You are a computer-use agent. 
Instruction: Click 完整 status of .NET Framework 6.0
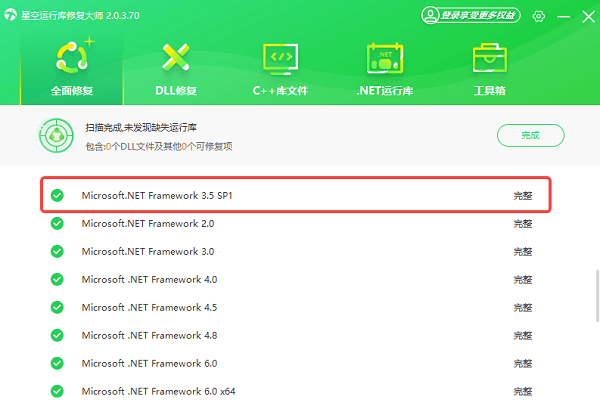pos(523,364)
